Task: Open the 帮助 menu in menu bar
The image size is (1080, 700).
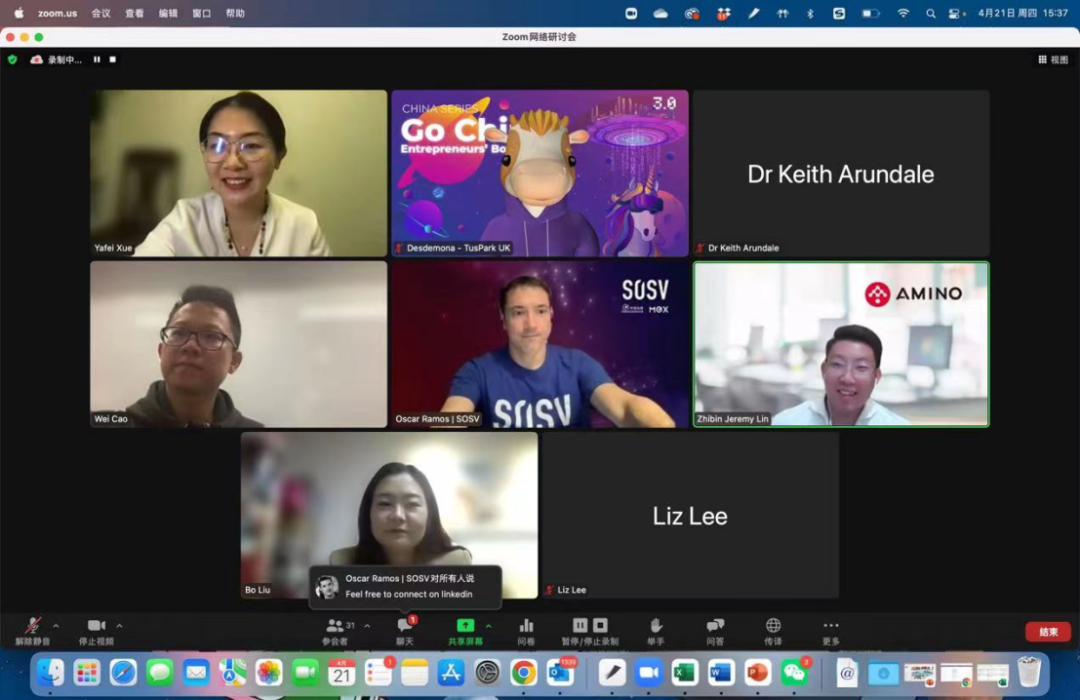Action: (236, 13)
